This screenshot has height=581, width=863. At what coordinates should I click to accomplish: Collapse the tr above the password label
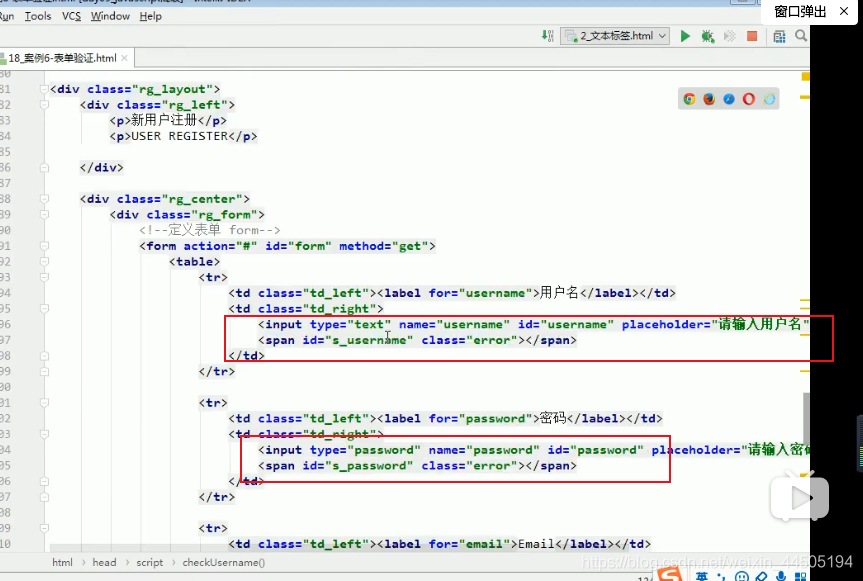tap(44, 403)
